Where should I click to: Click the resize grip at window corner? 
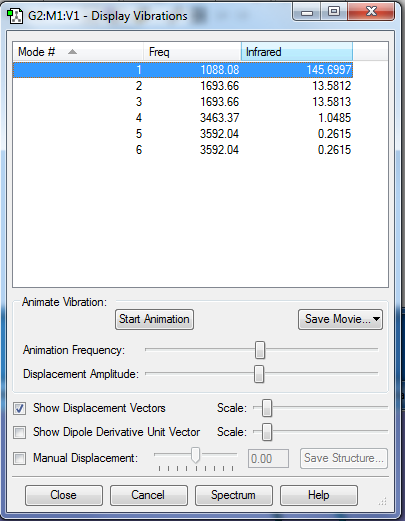(x=383, y=501)
